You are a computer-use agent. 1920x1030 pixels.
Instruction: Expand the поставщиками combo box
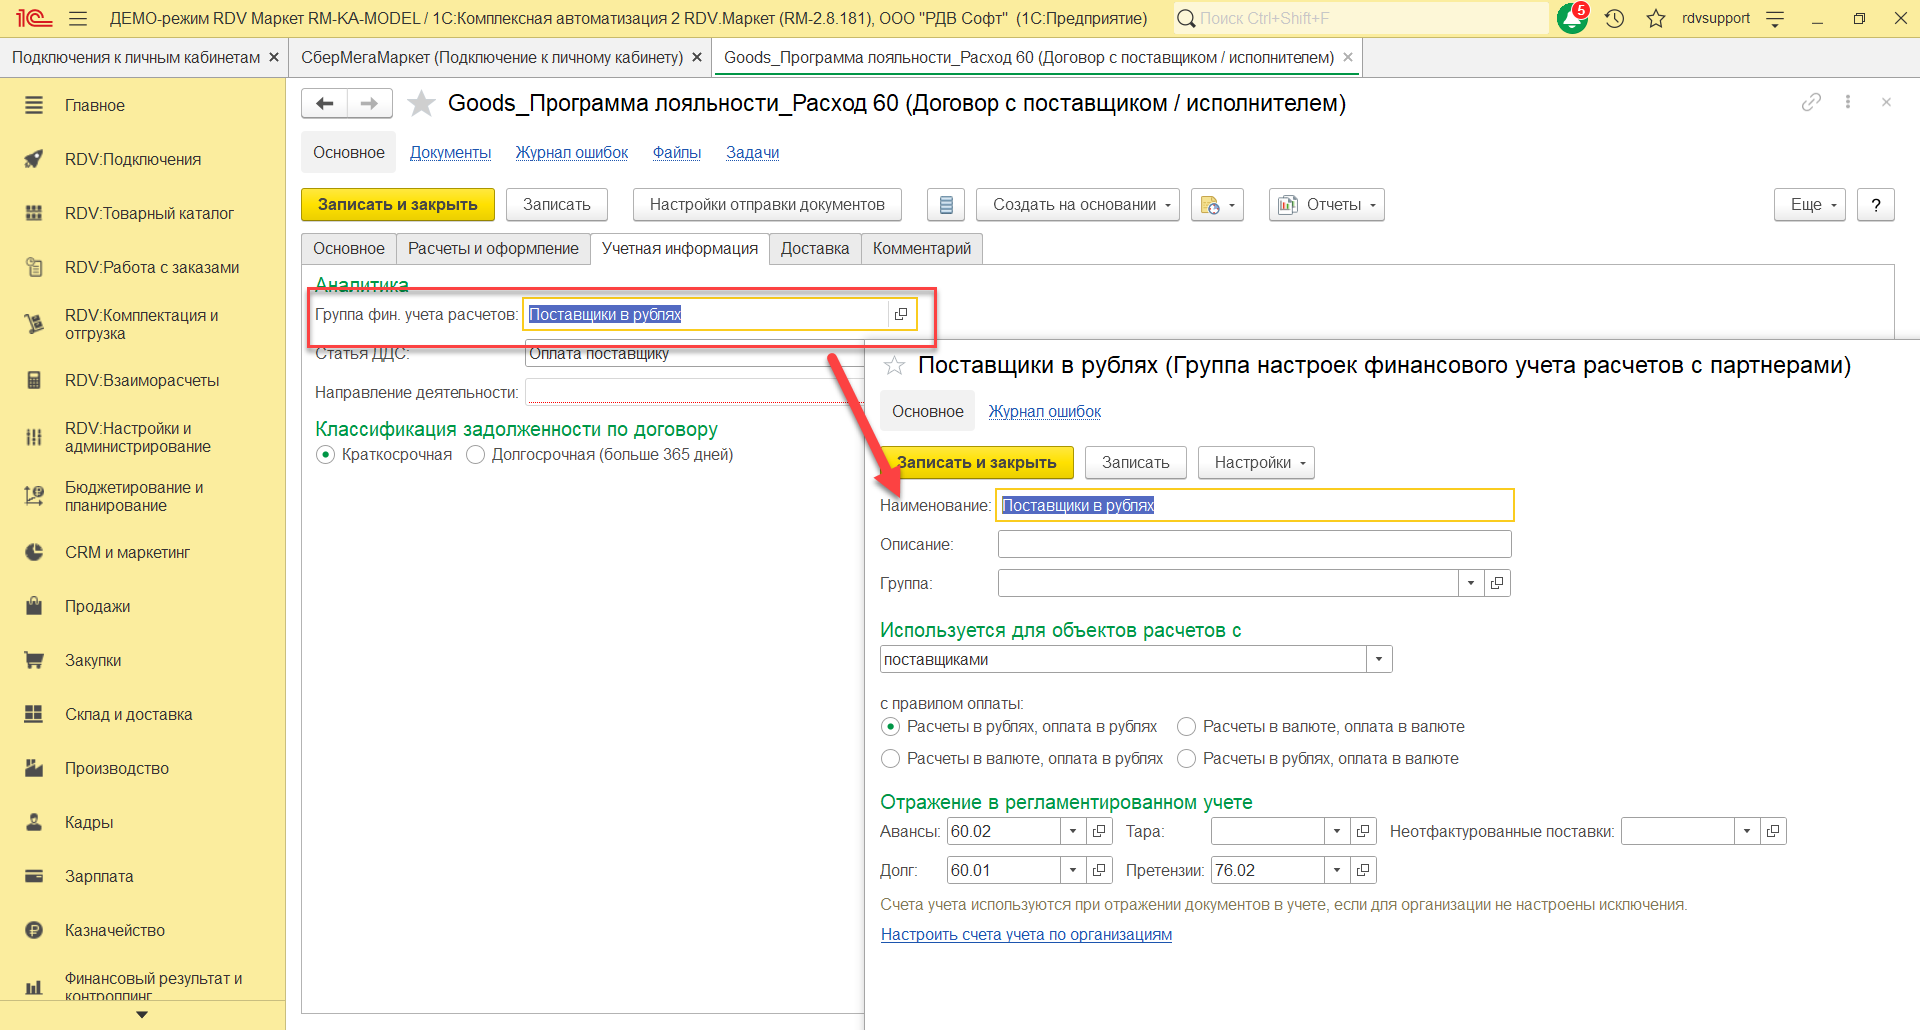tap(1379, 659)
